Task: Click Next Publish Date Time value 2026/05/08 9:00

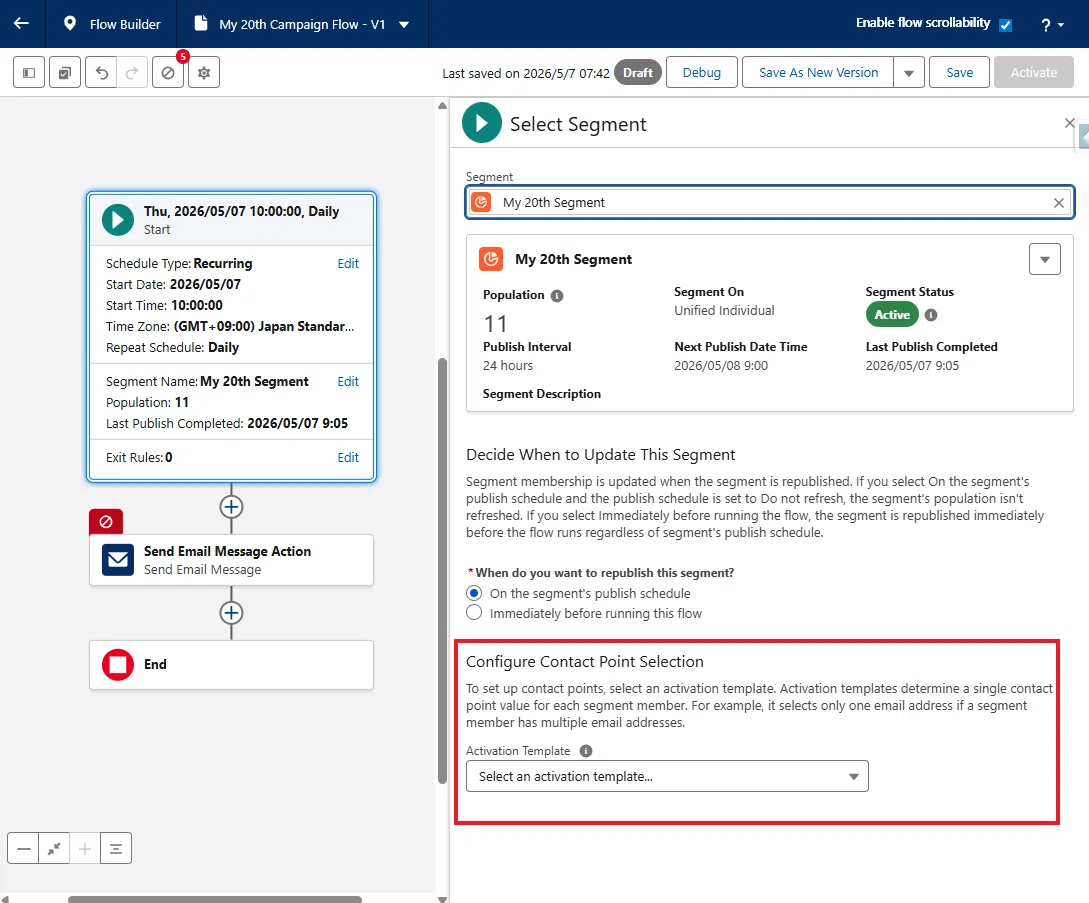Action: tap(721, 365)
